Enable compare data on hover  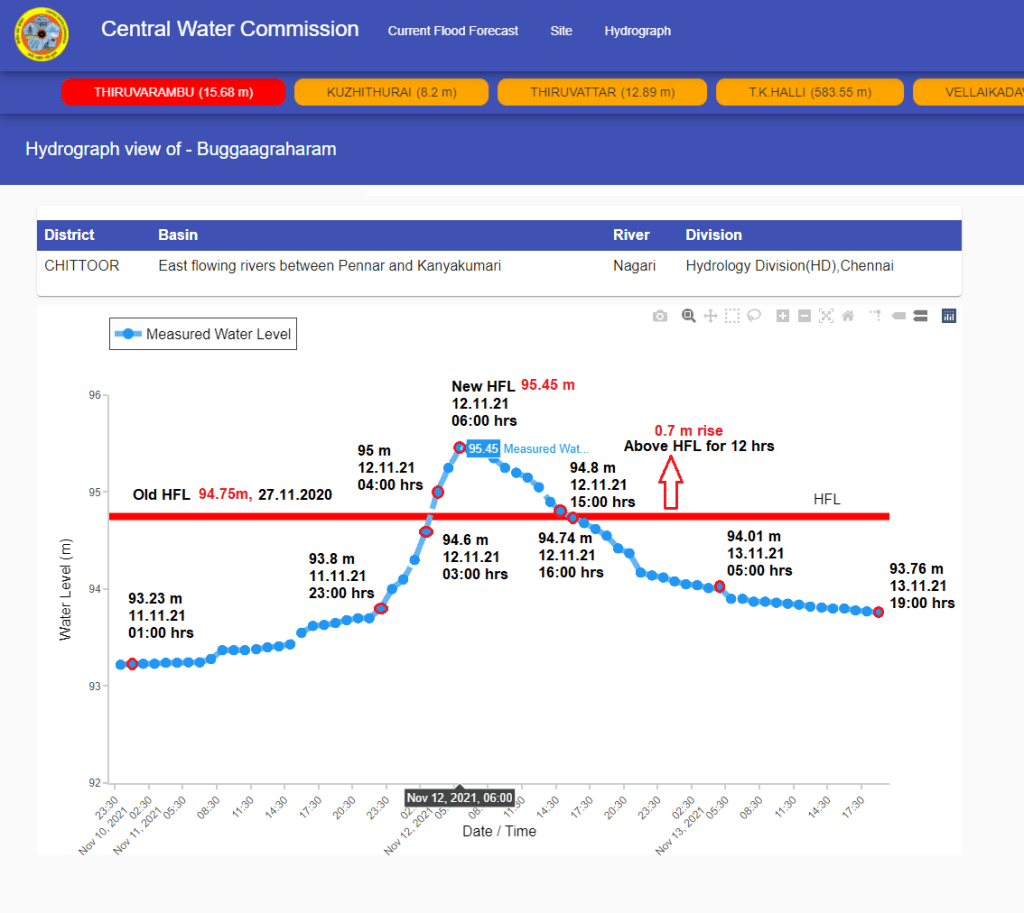[920, 316]
